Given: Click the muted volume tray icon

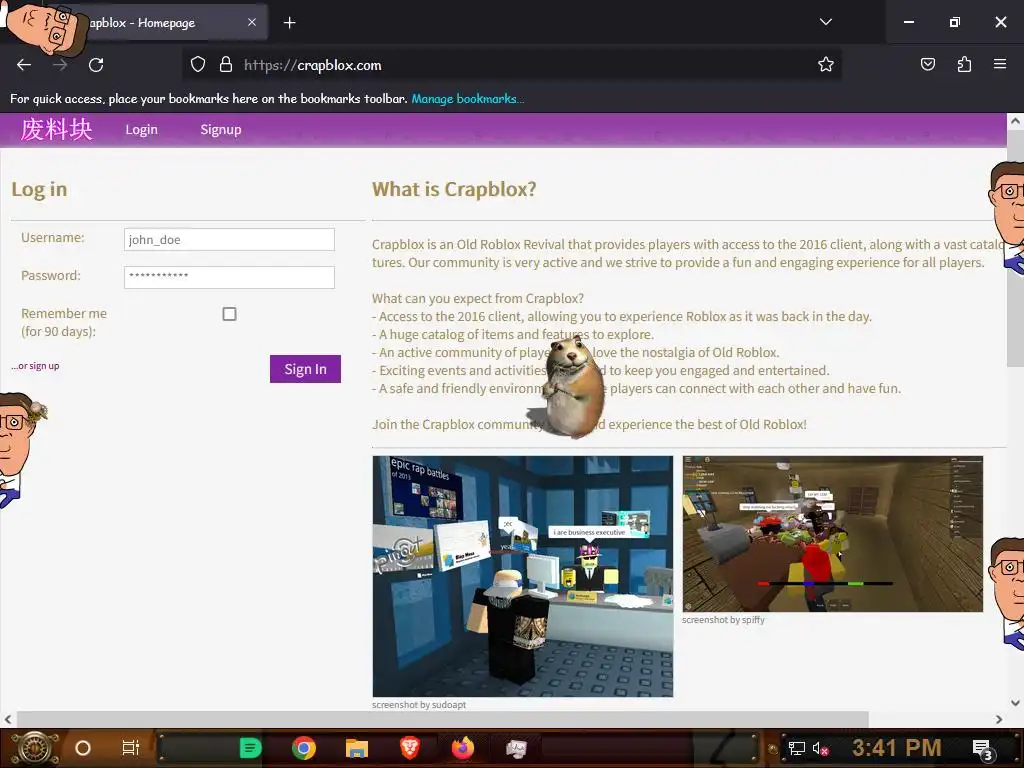Looking at the screenshot, I should click(x=820, y=748).
